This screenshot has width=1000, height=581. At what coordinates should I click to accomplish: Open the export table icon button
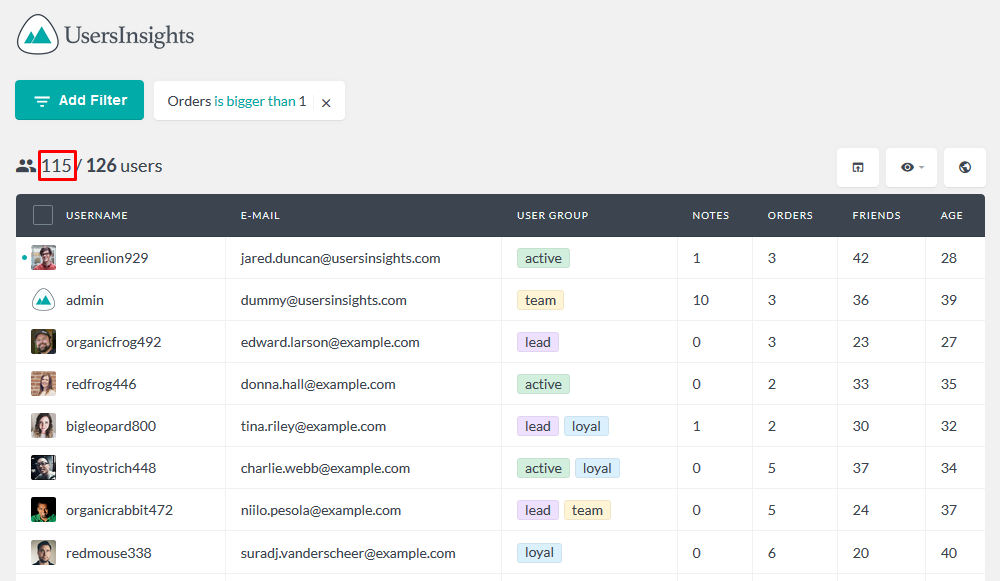pos(858,167)
